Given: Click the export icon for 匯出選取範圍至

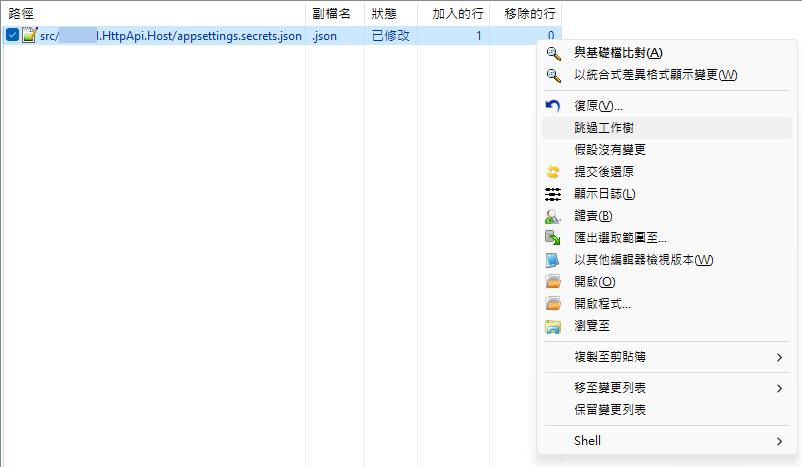Looking at the screenshot, I should pyautogui.click(x=553, y=238).
